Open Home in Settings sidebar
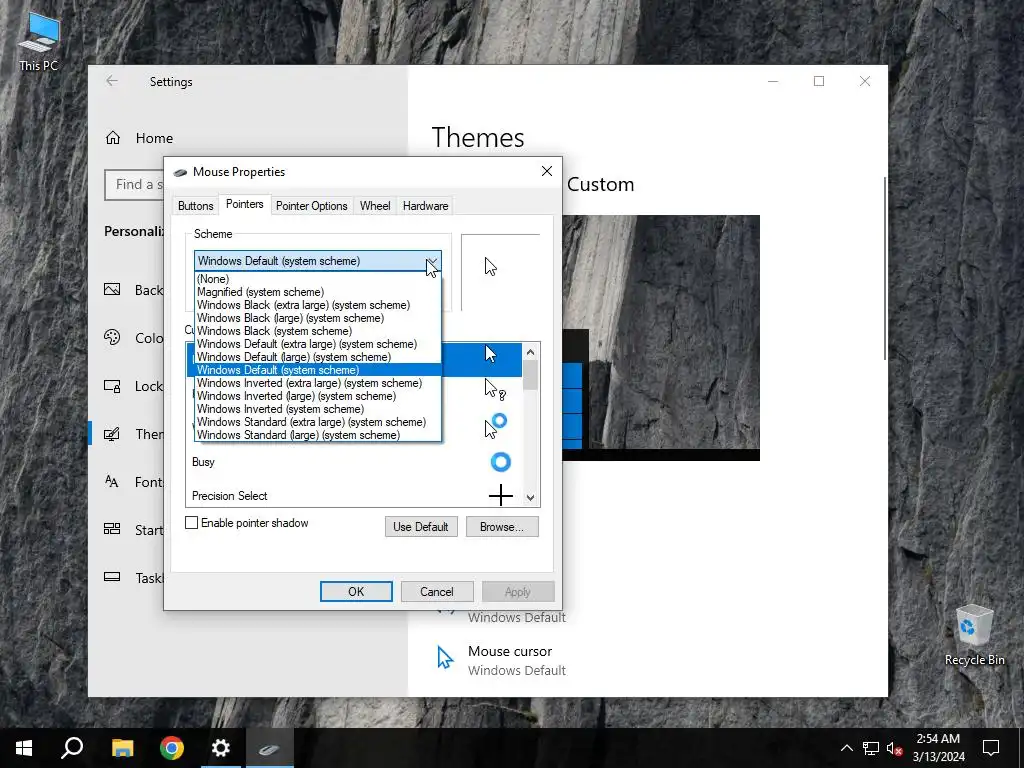Screen dimensions: 1024x768 [x=139, y=138]
